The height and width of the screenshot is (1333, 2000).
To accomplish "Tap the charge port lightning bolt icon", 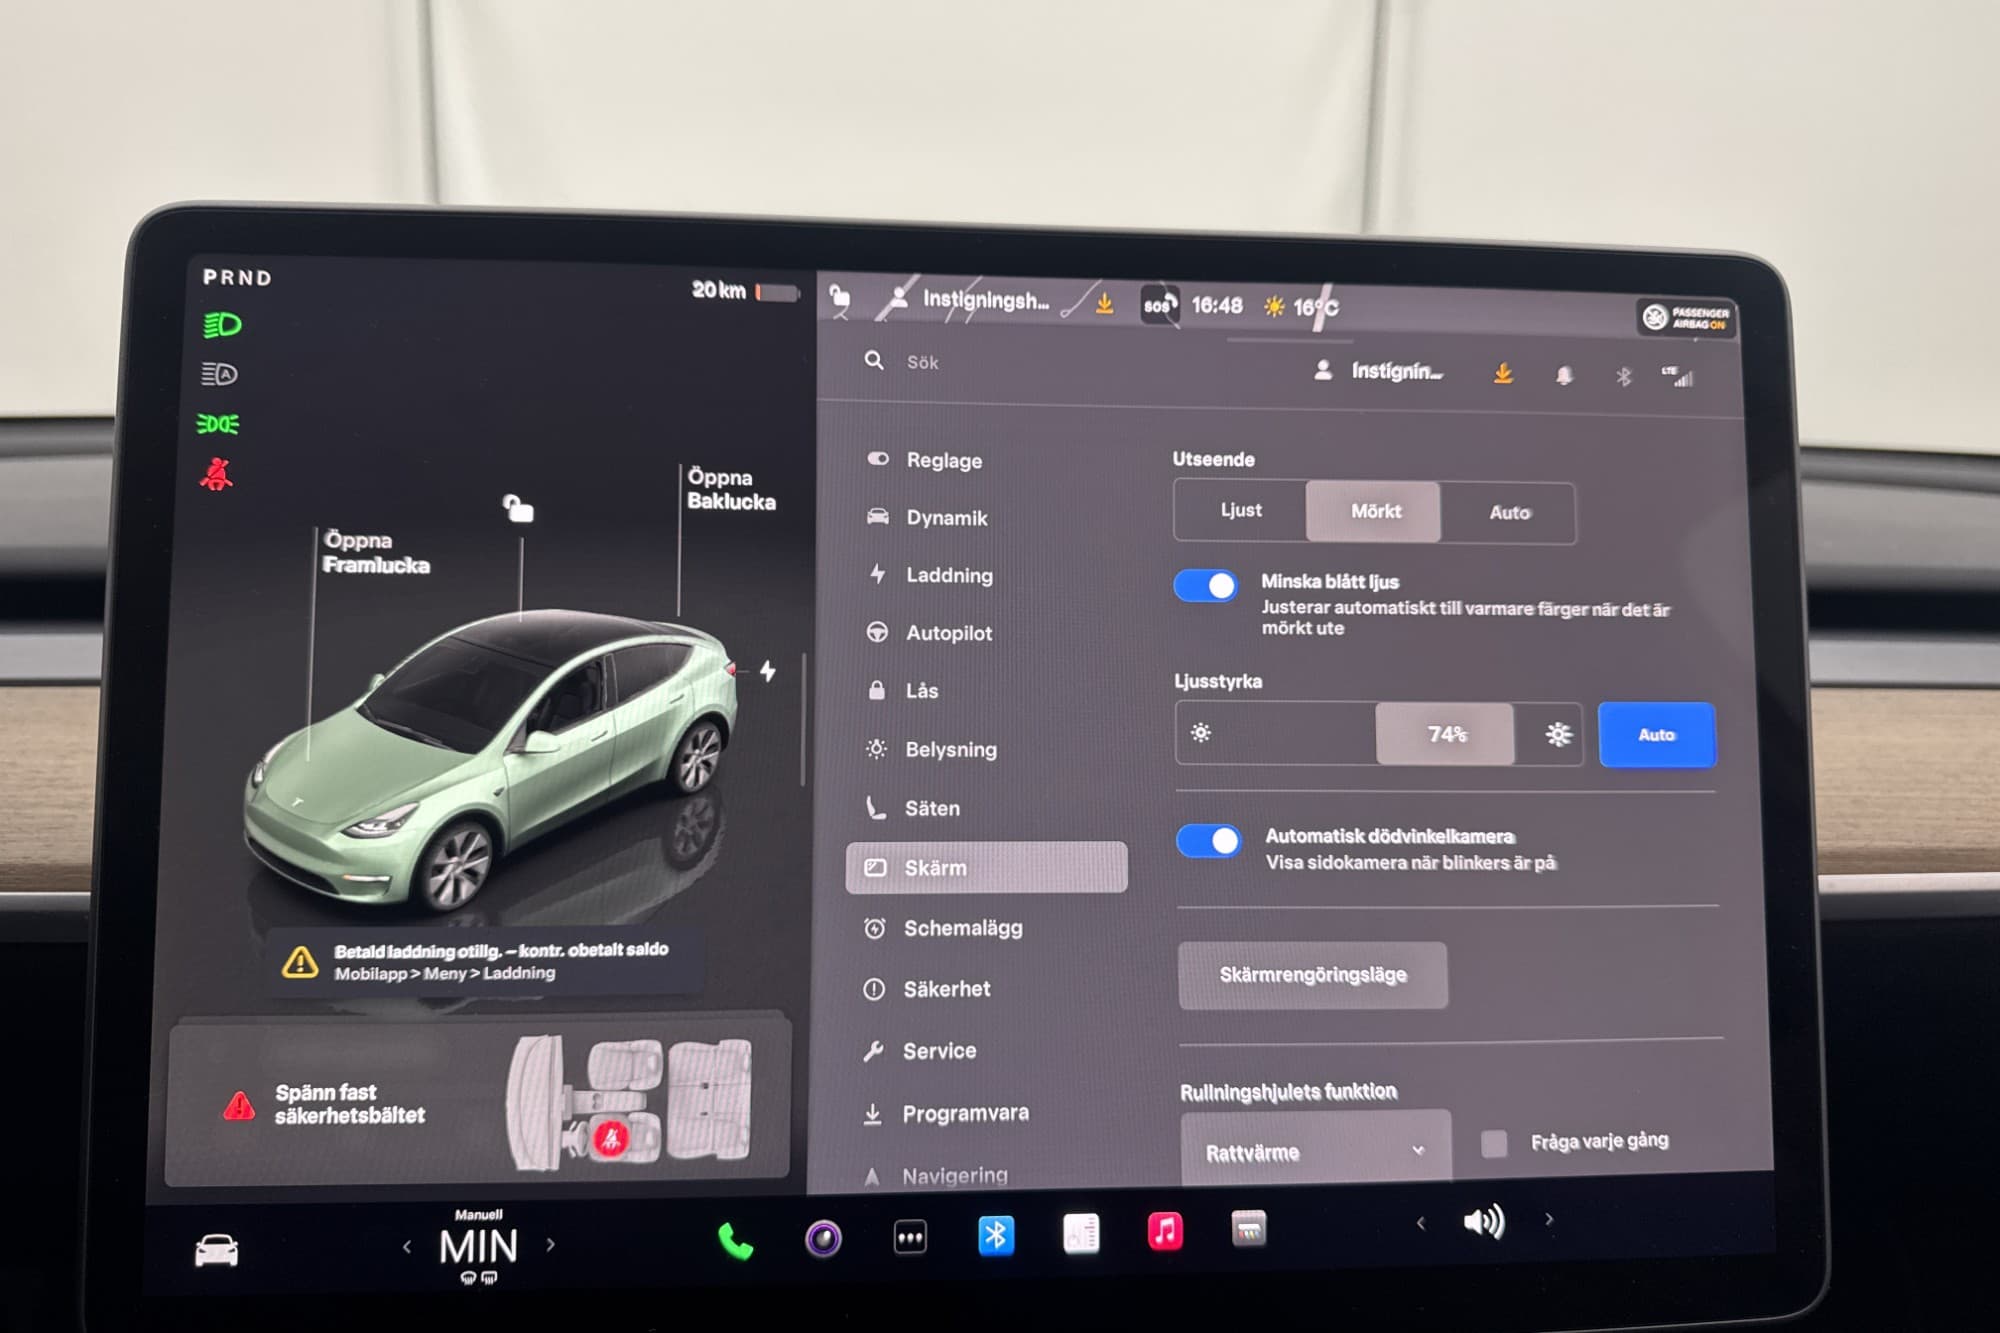I will click(x=767, y=671).
